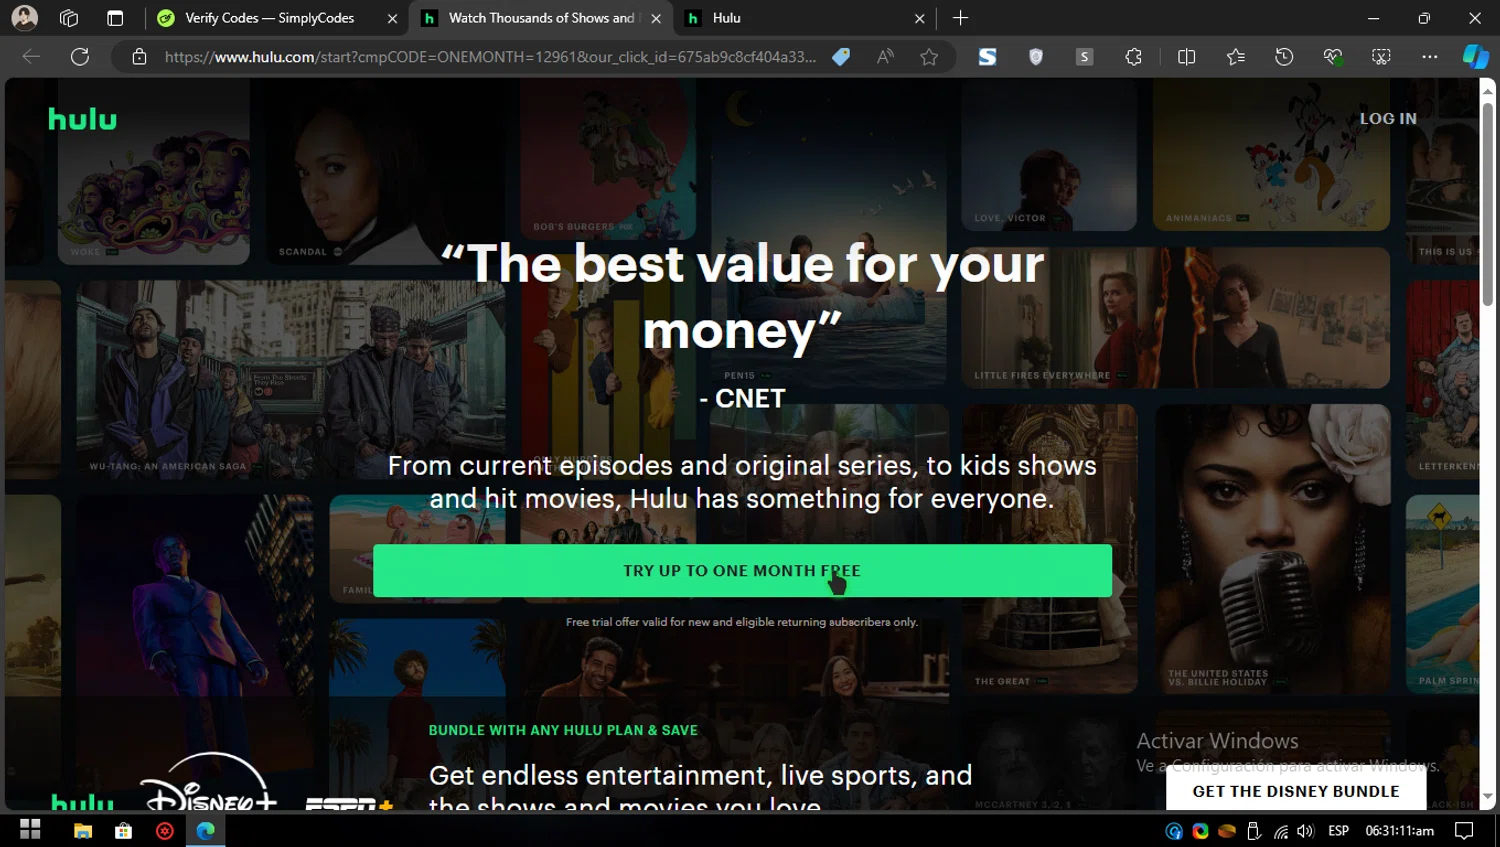
Task: Switch ESP keyboard language indicator
Action: tap(1338, 831)
